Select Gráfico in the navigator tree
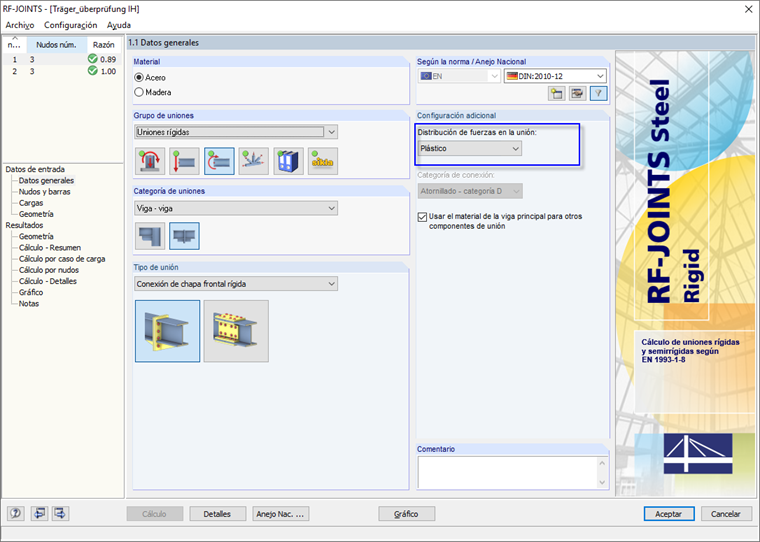The width and height of the screenshot is (760, 542). [x=31, y=292]
